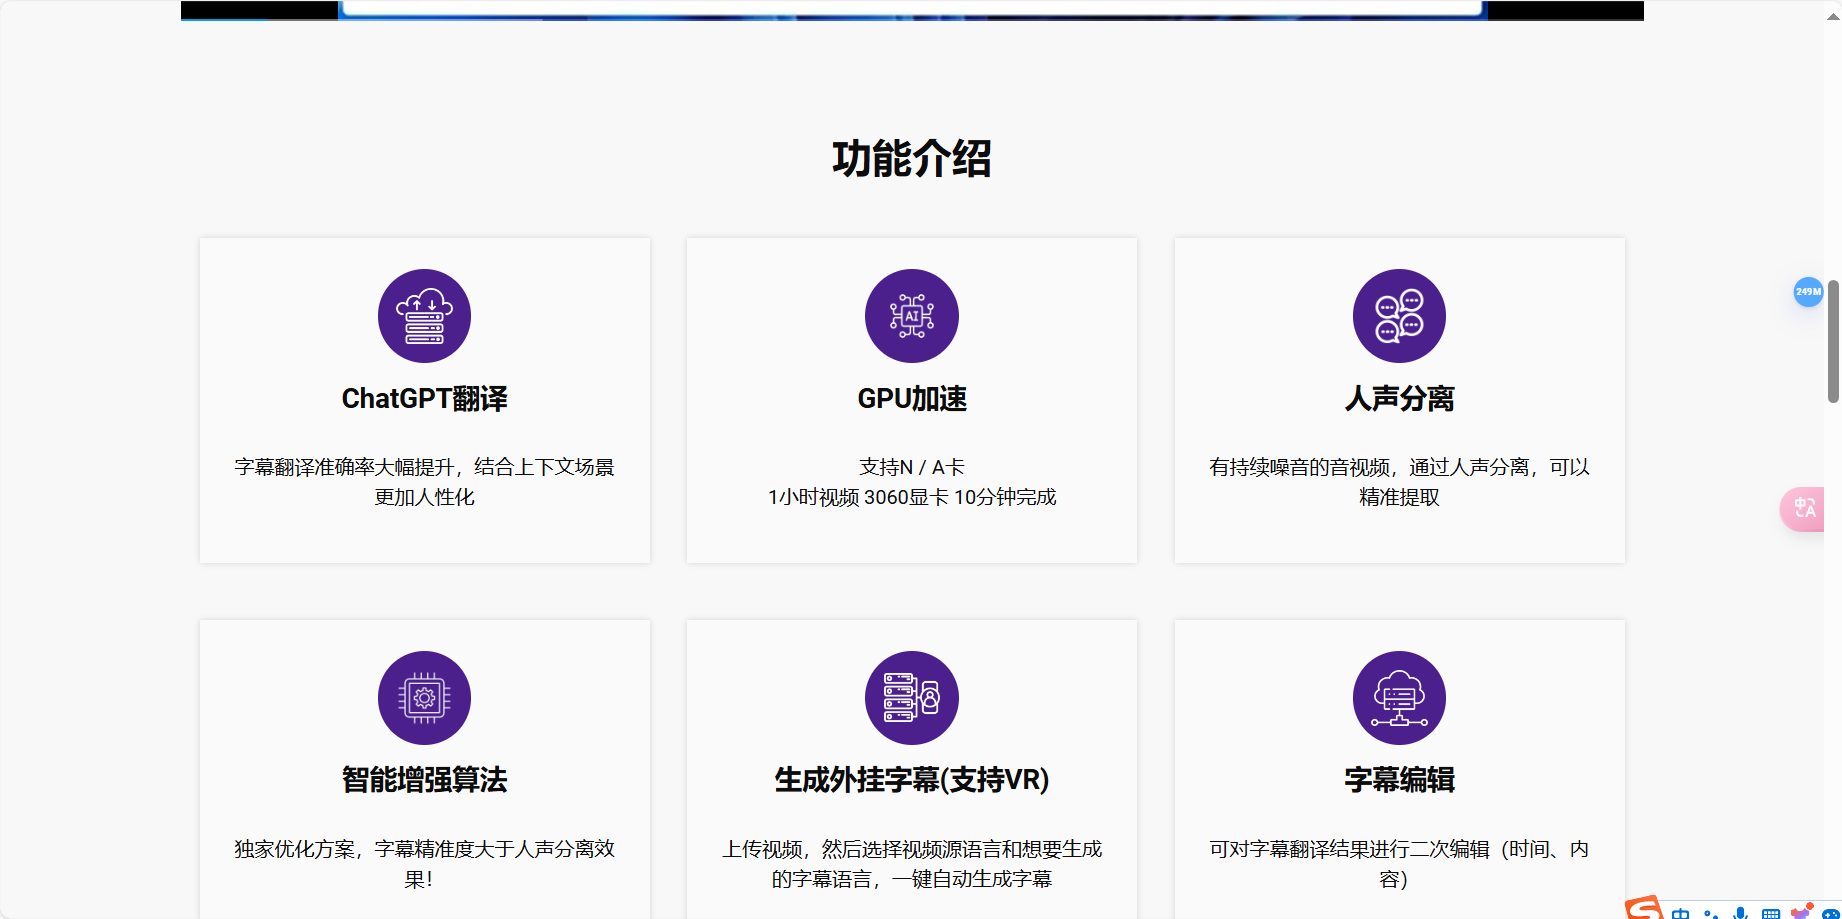Click the 智能增强算法 processor icon
Viewport: 1842px width, 919px height.
424,698
